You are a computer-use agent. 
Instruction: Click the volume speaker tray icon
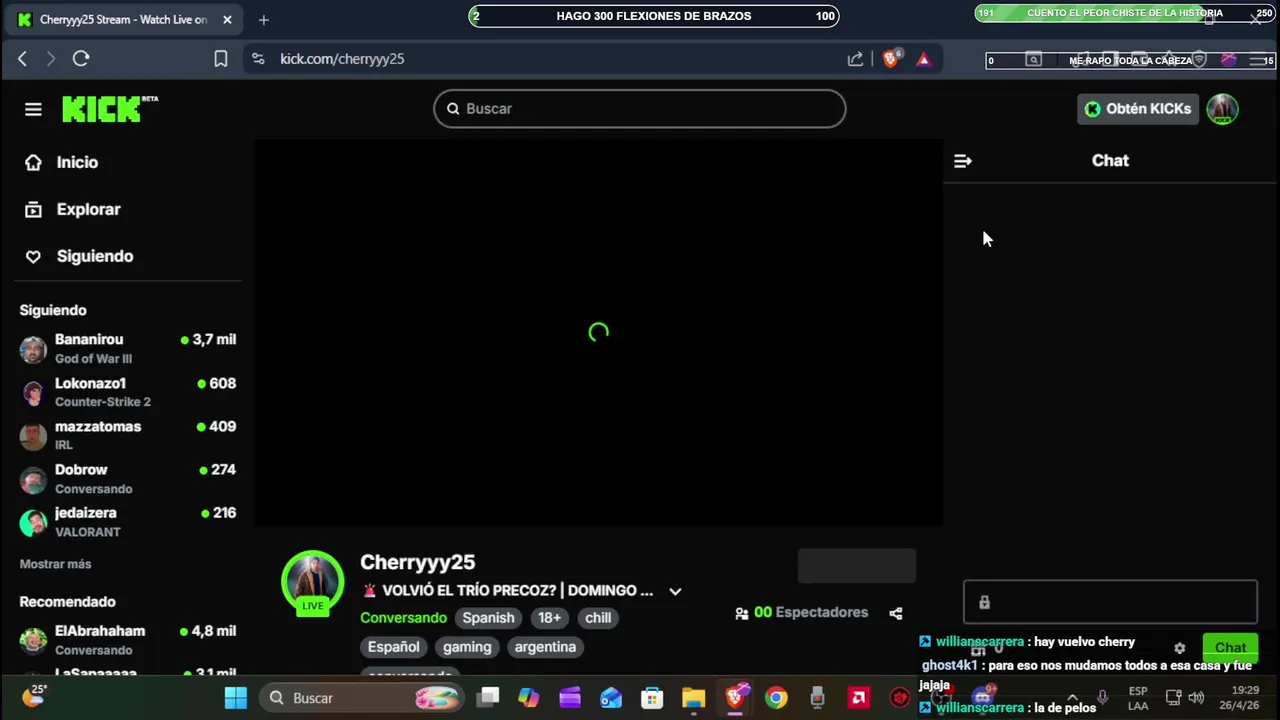click(x=1196, y=698)
